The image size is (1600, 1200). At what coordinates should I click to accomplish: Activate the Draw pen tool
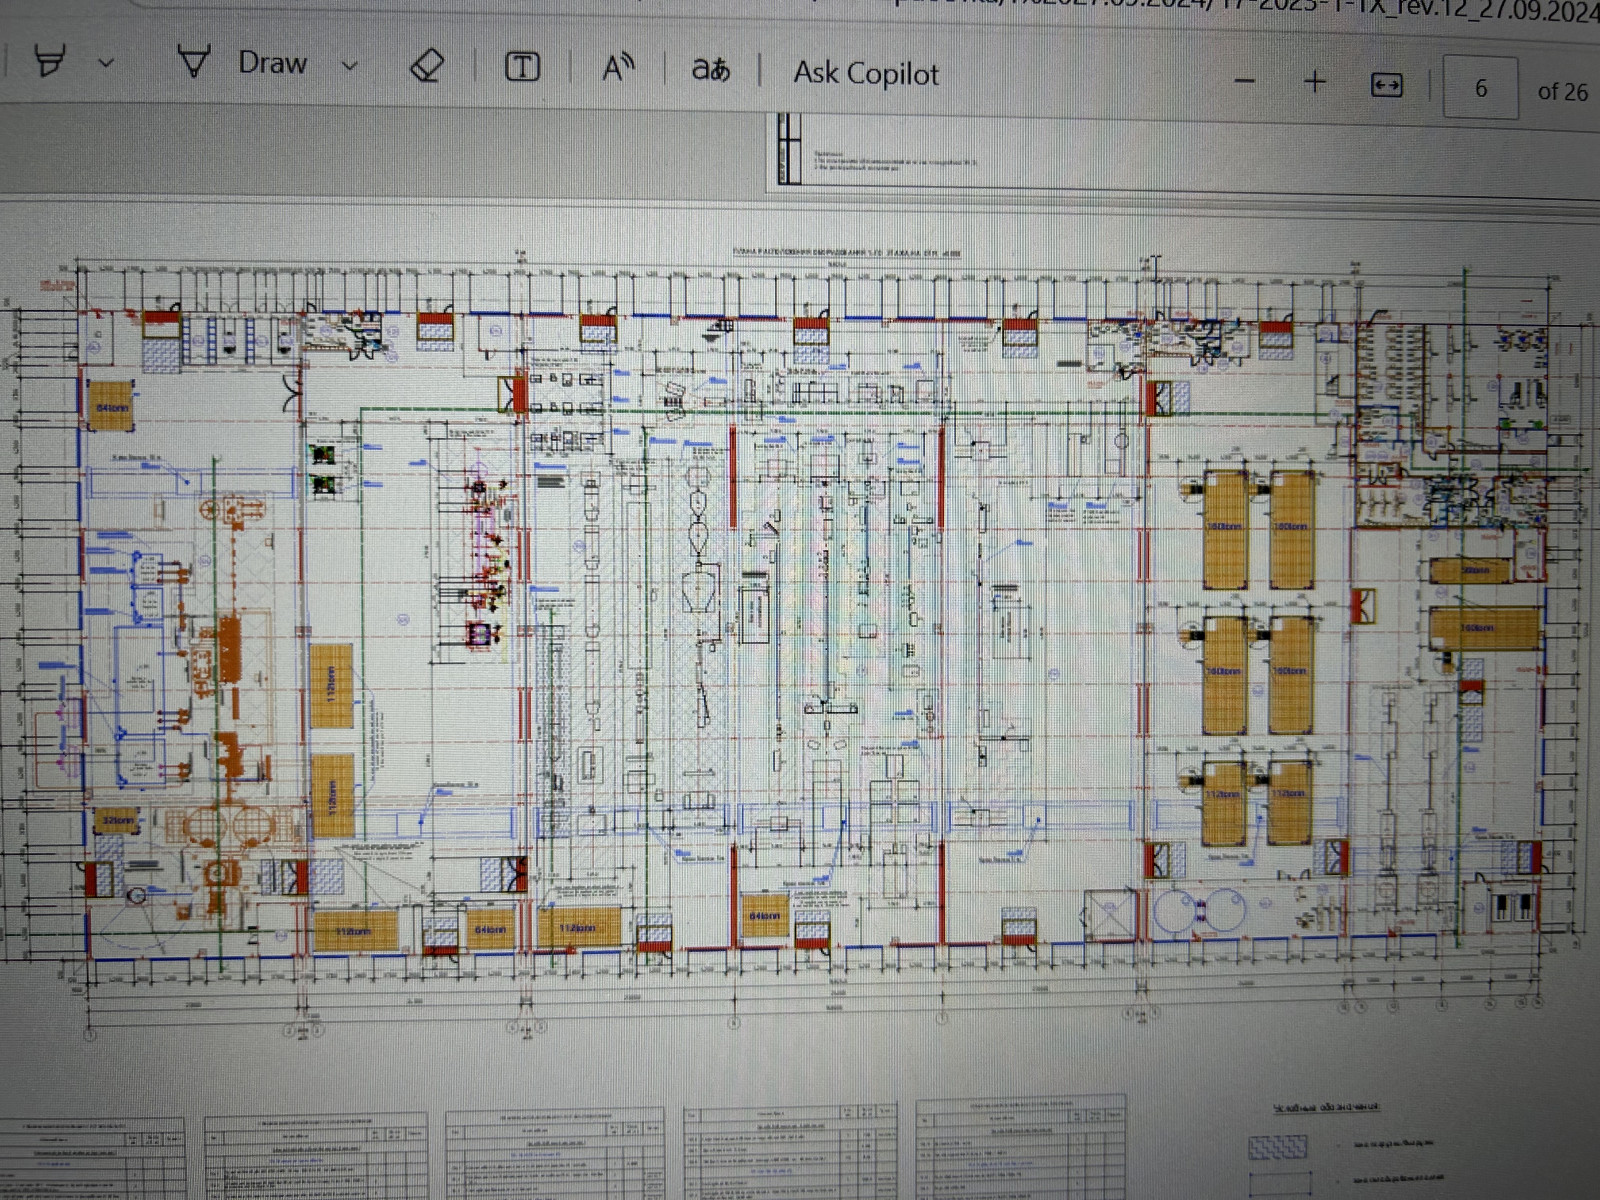coord(241,63)
